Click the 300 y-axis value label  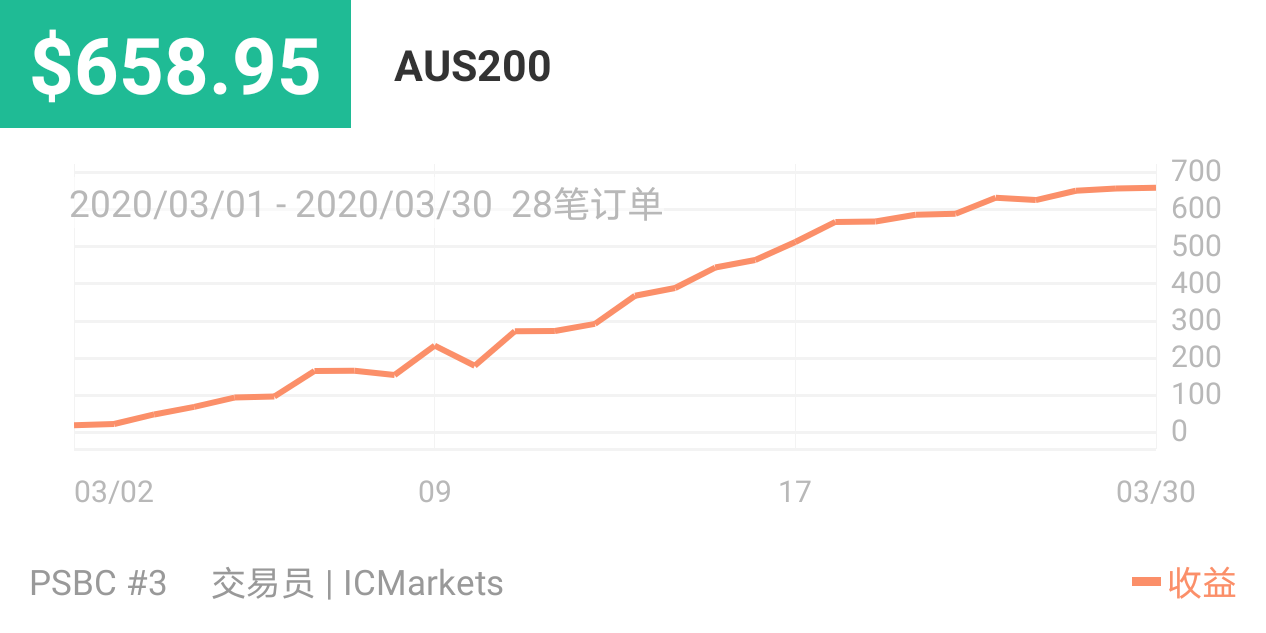tap(1196, 320)
